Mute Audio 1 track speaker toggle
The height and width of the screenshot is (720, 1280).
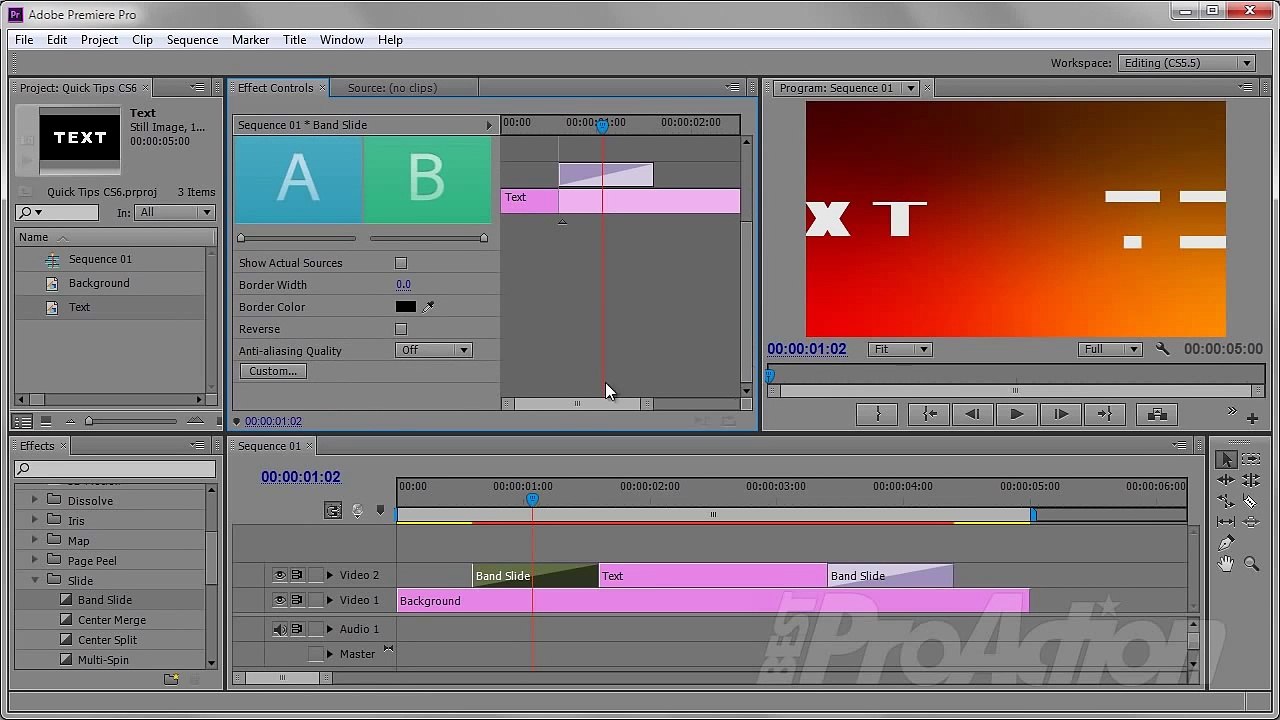280,629
